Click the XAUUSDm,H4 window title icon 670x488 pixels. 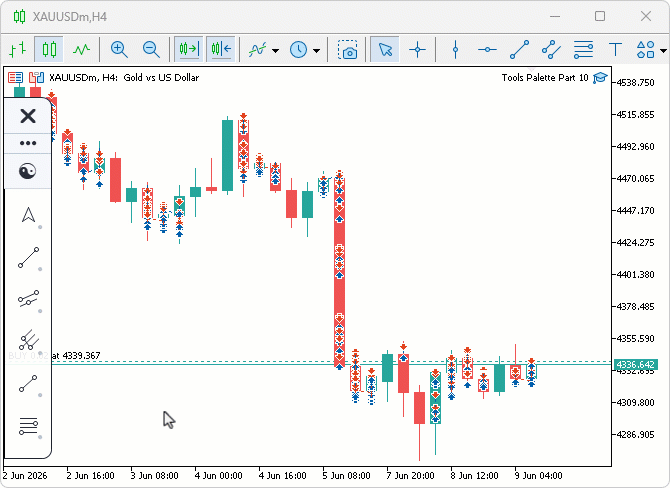[19, 17]
